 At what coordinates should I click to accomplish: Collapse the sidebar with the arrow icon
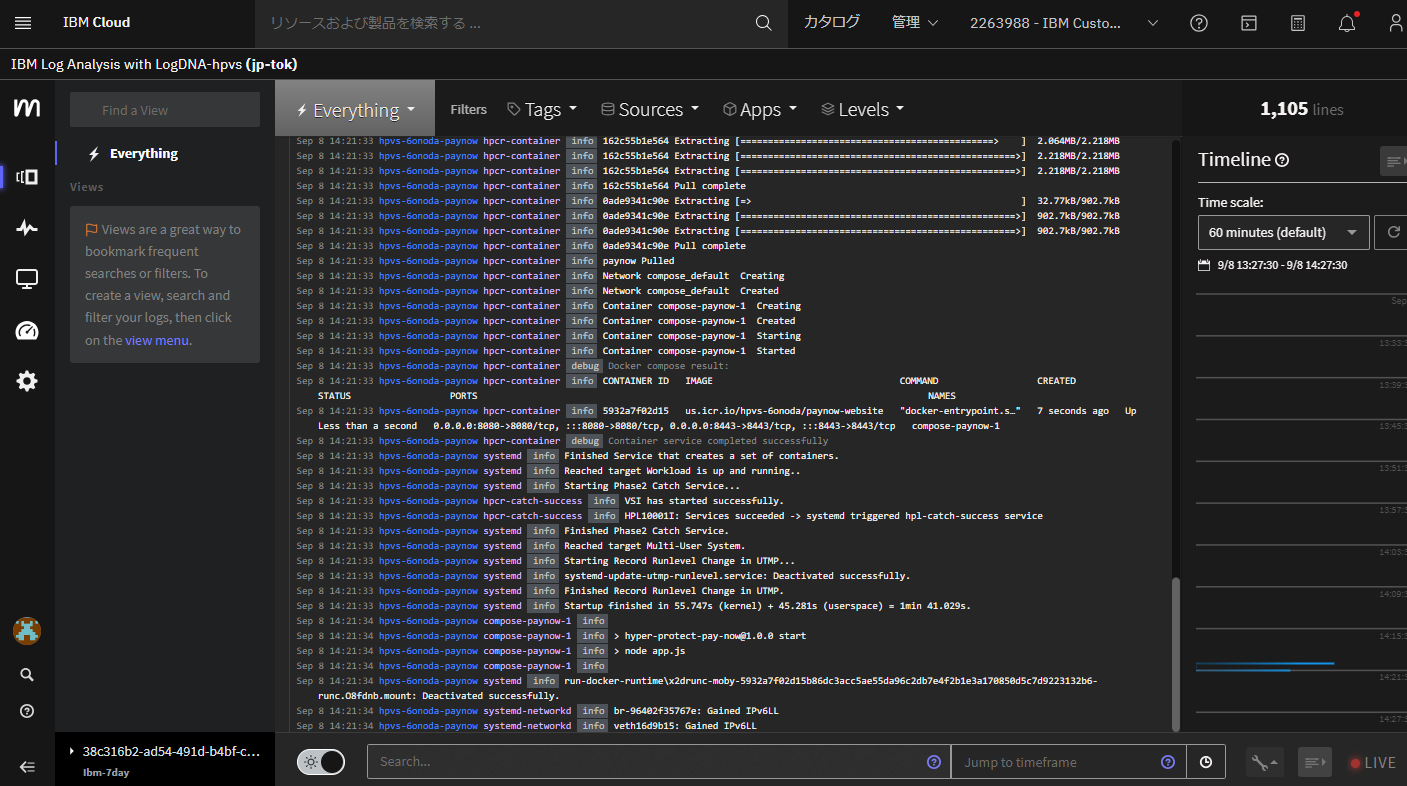coord(27,767)
